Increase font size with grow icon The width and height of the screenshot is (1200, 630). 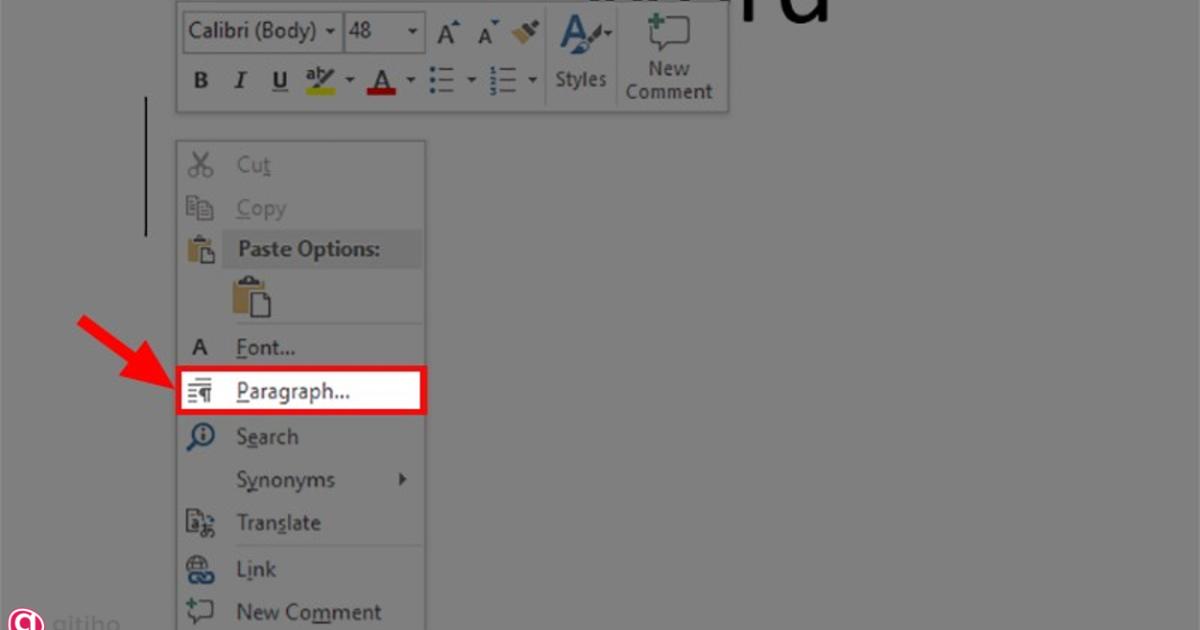click(x=448, y=34)
